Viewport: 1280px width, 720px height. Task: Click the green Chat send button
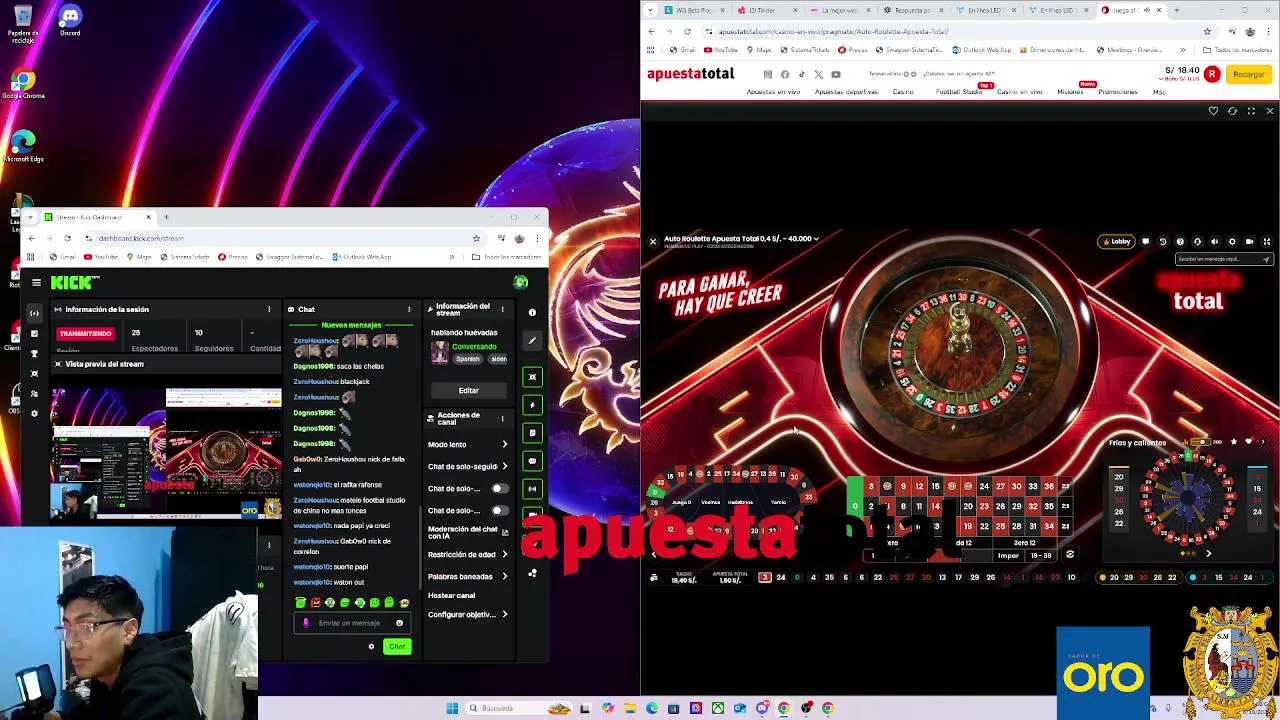click(x=397, y=646)
